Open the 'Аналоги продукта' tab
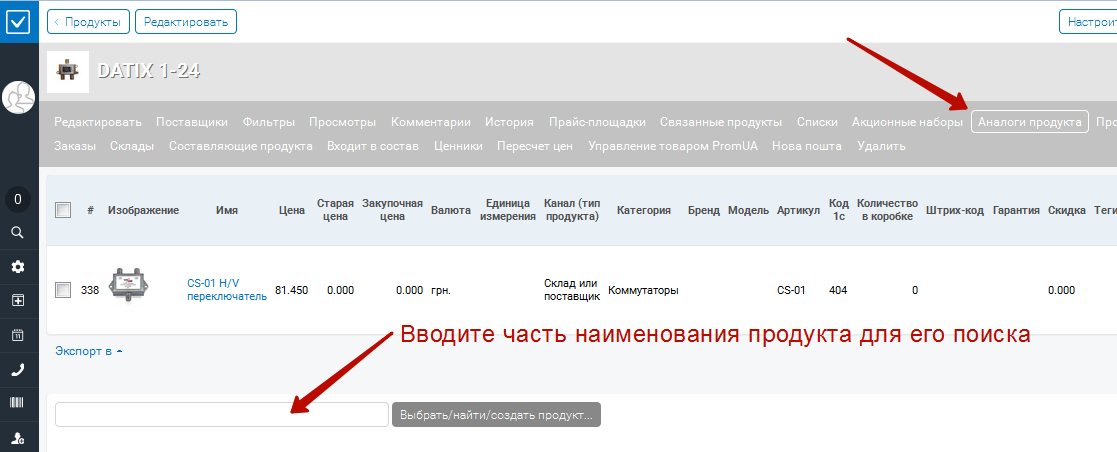This screenshot has height=452, width=1117. pos(1030,122)
